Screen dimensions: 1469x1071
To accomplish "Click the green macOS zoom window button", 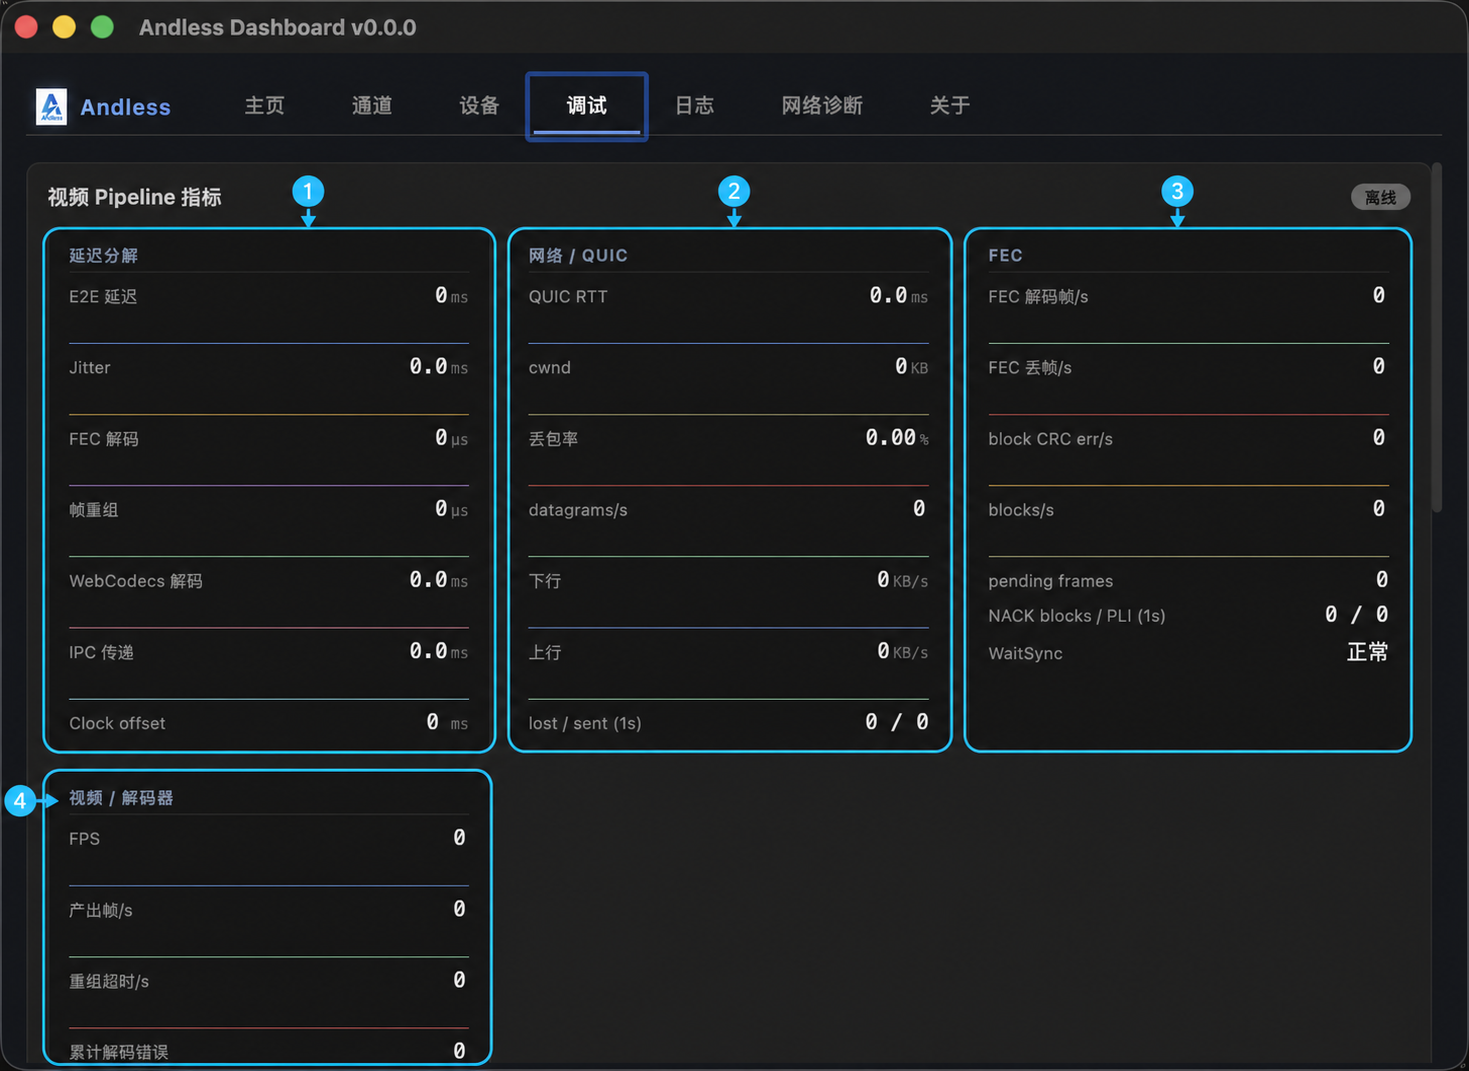I will [102, 27].
